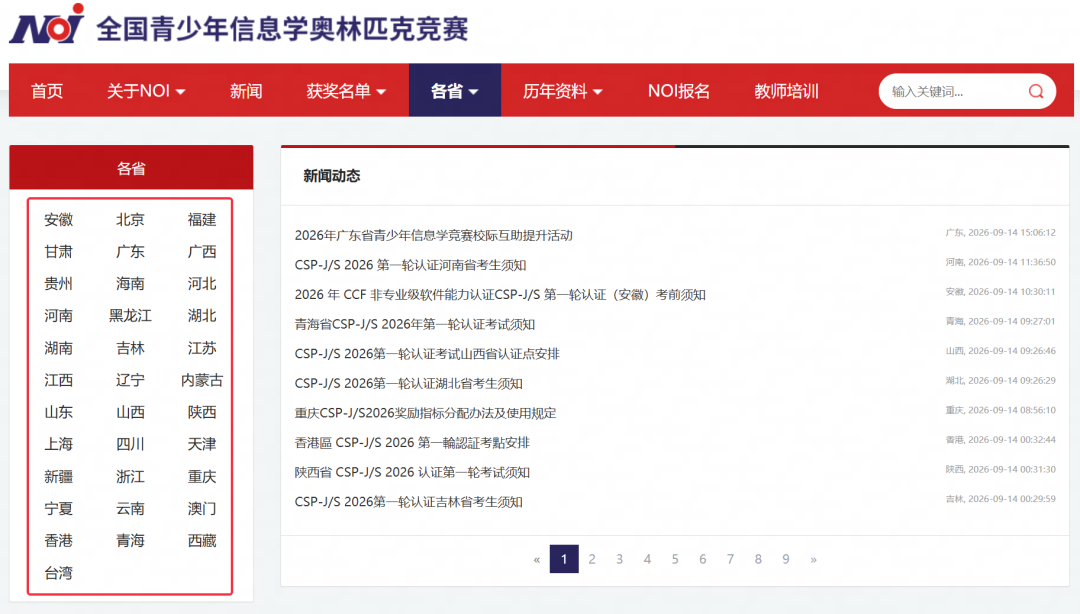
Task: Open the 湖北省考生须知 news article
Action: [x=408, y=384]
